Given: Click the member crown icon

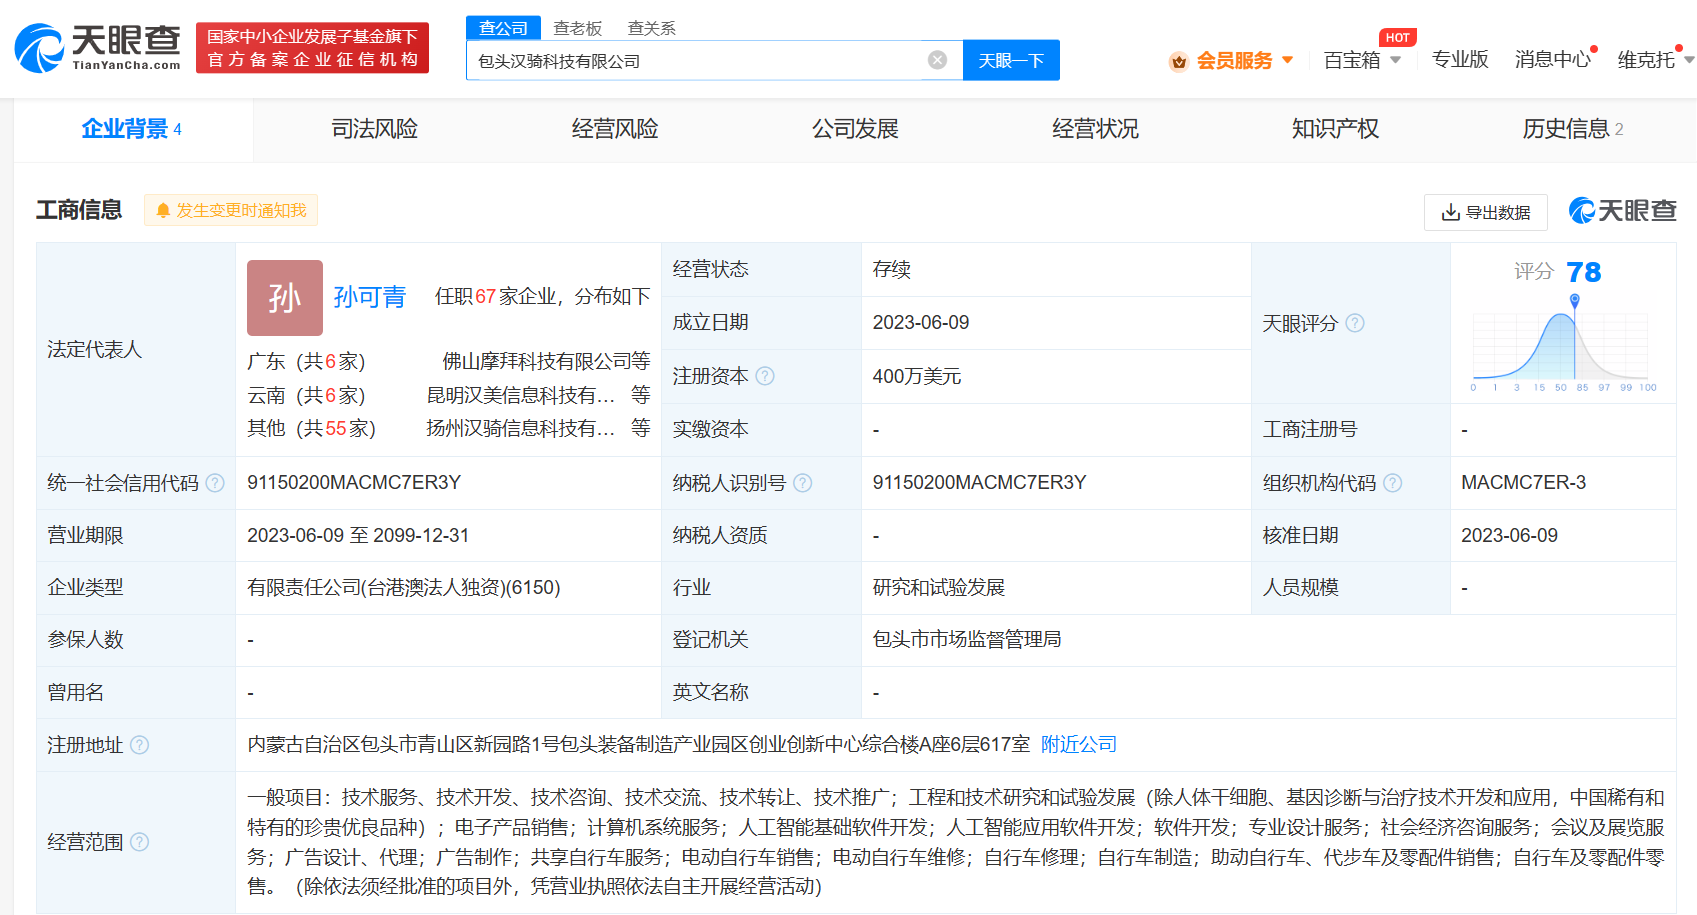Looking at the screenshot, I should click(x=1179, y=61).
